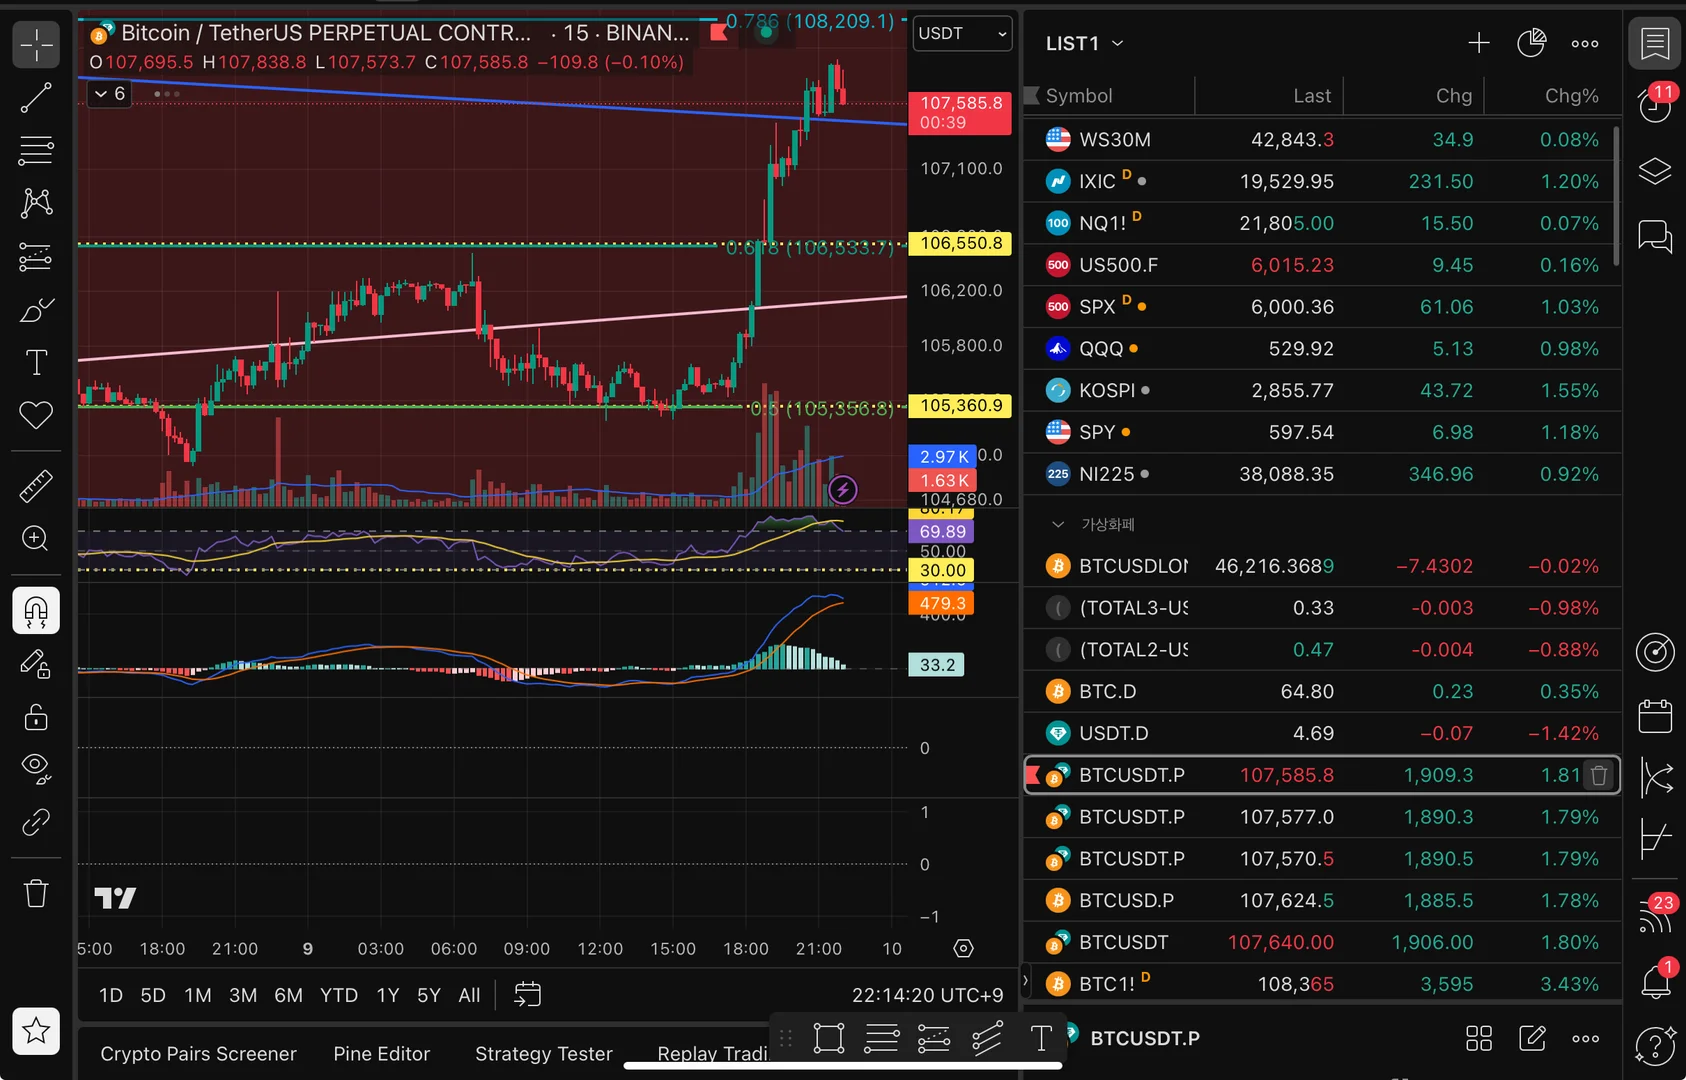Open the economic calendar icon
Image resolution: width=1686 pixels, height=1080 pixels.
tap(1655, 715)
